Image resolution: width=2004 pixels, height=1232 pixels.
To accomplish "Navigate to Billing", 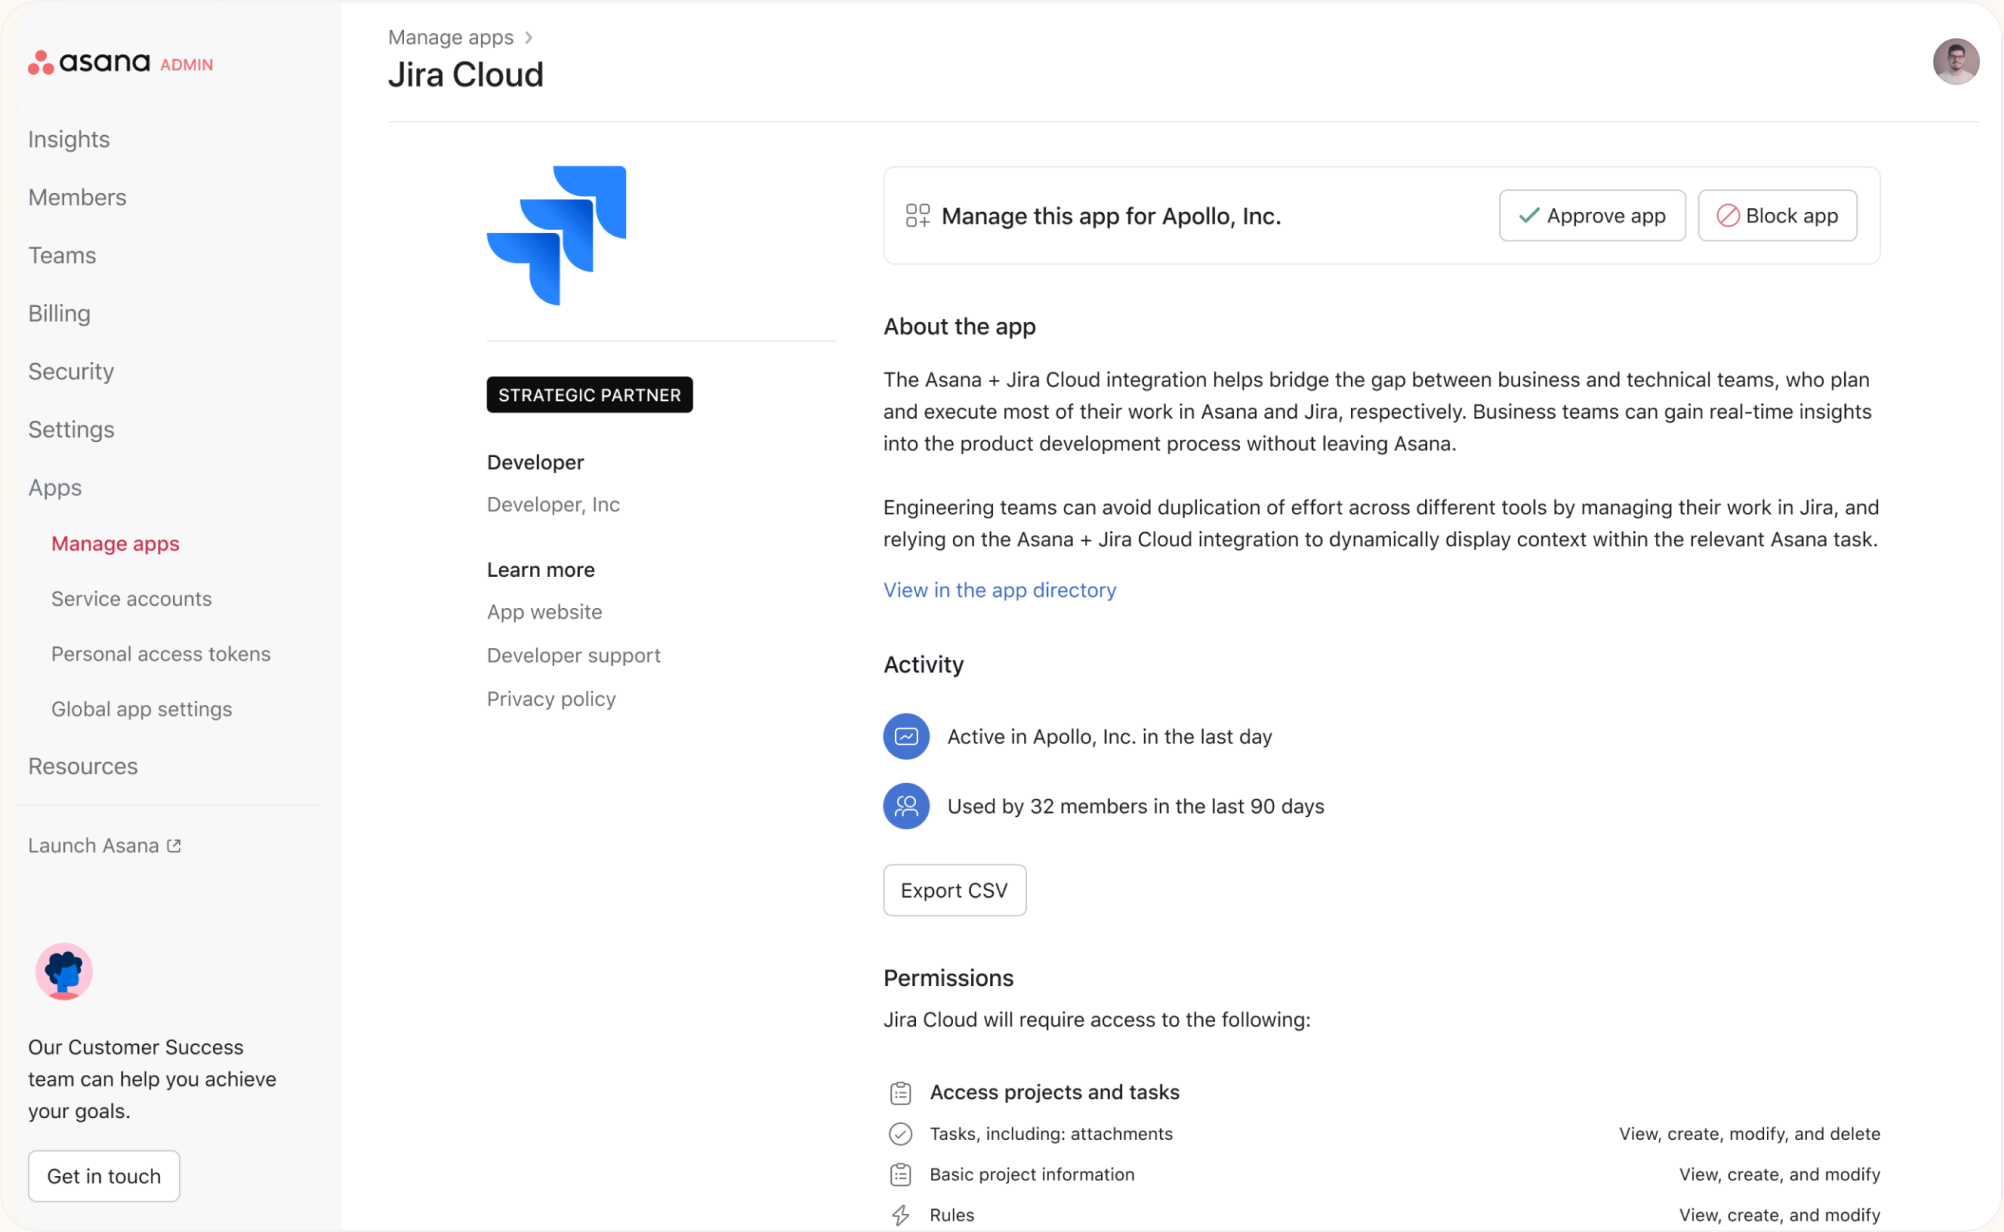I will pos(59,313).
